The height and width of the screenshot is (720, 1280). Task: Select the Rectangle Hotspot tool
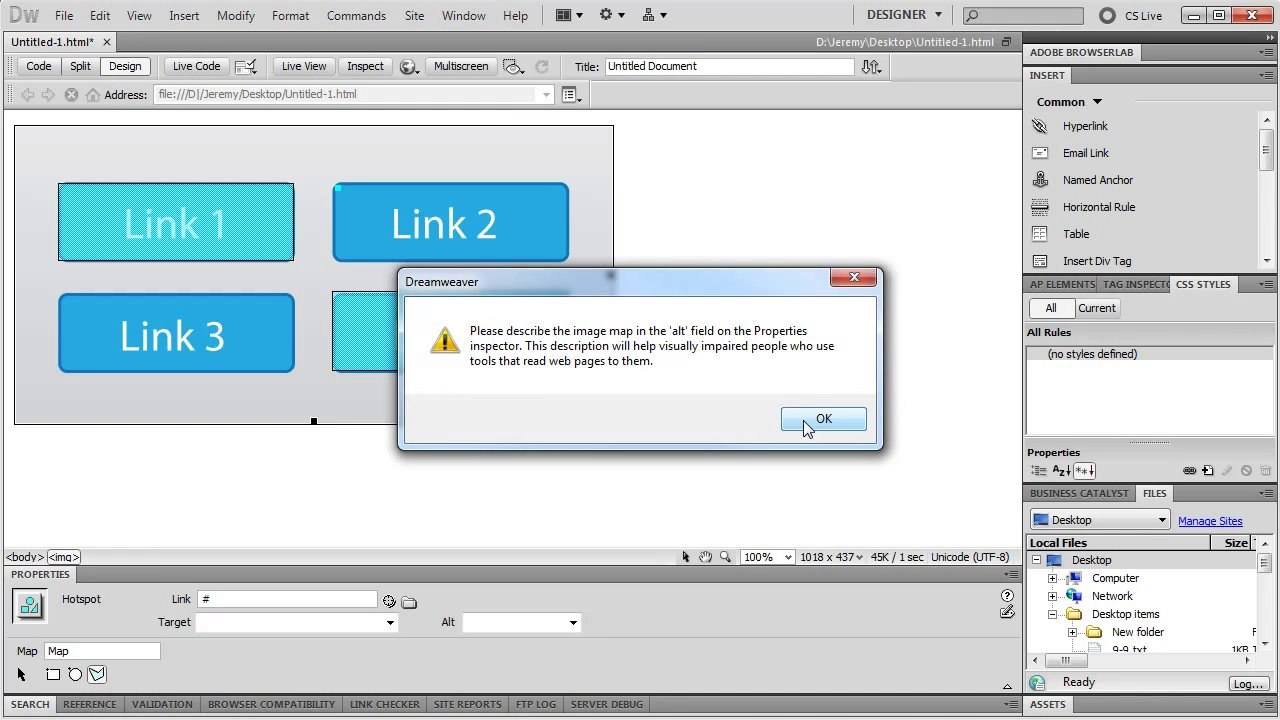(x=53, y=675)
